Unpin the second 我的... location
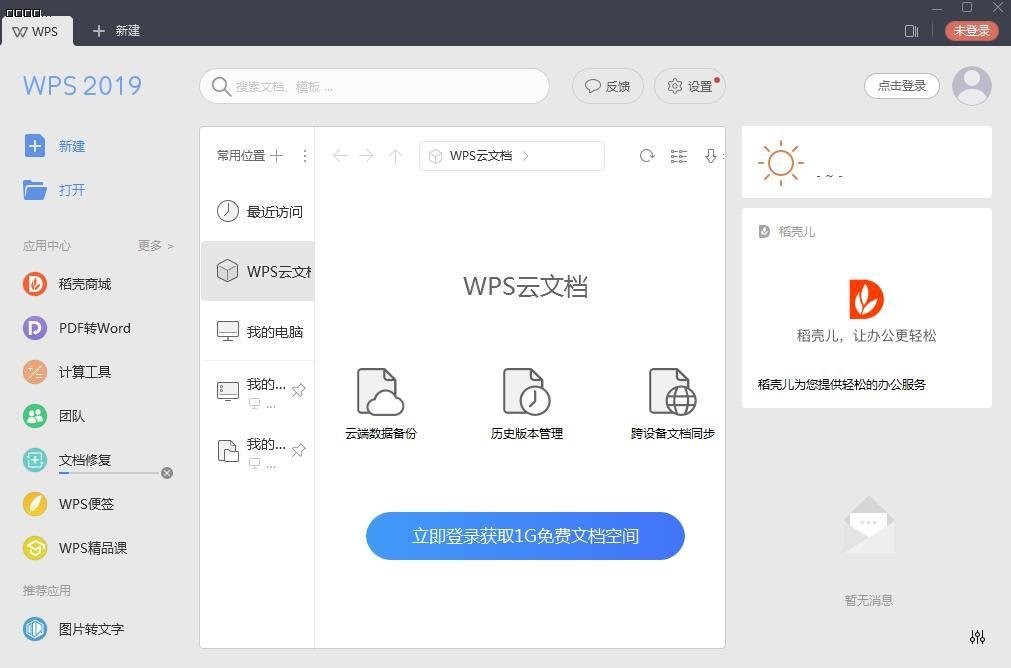The image size is (1011, 668). click(x=299, y=450)
